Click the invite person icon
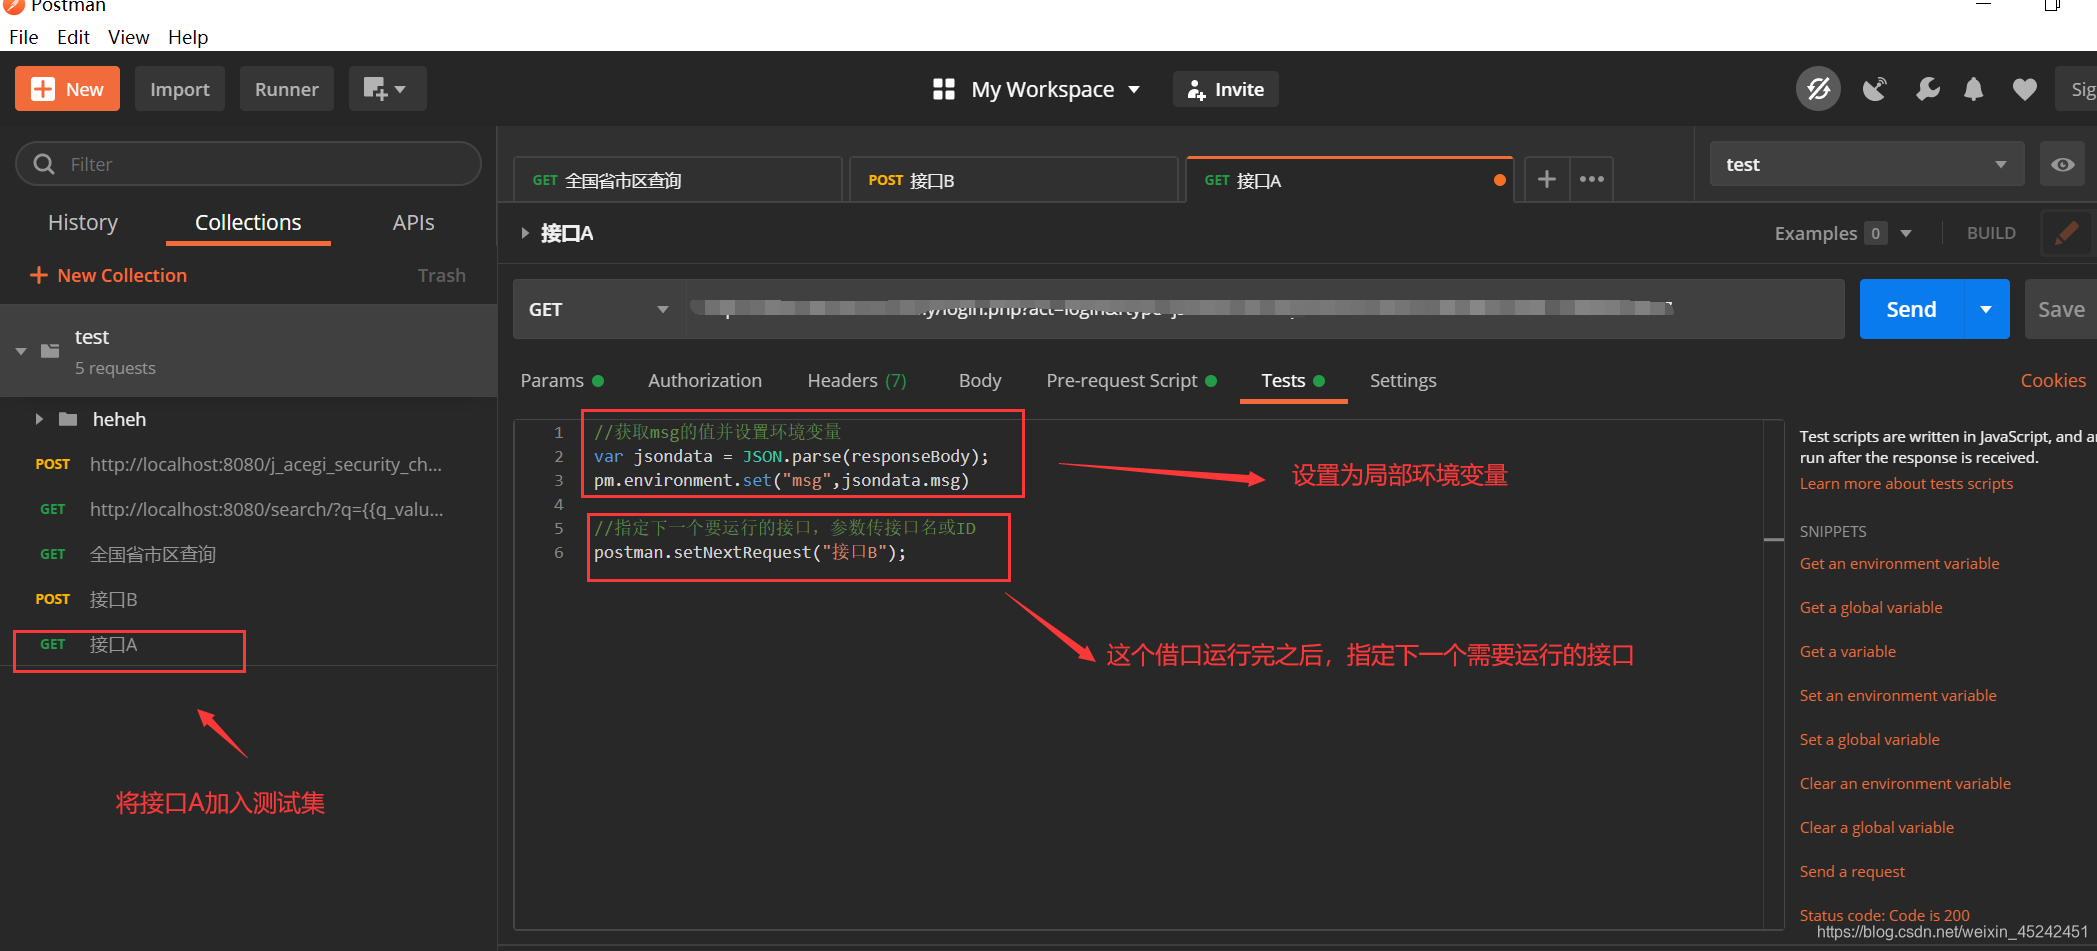Screen dimensions: 2097x951 1196,90
